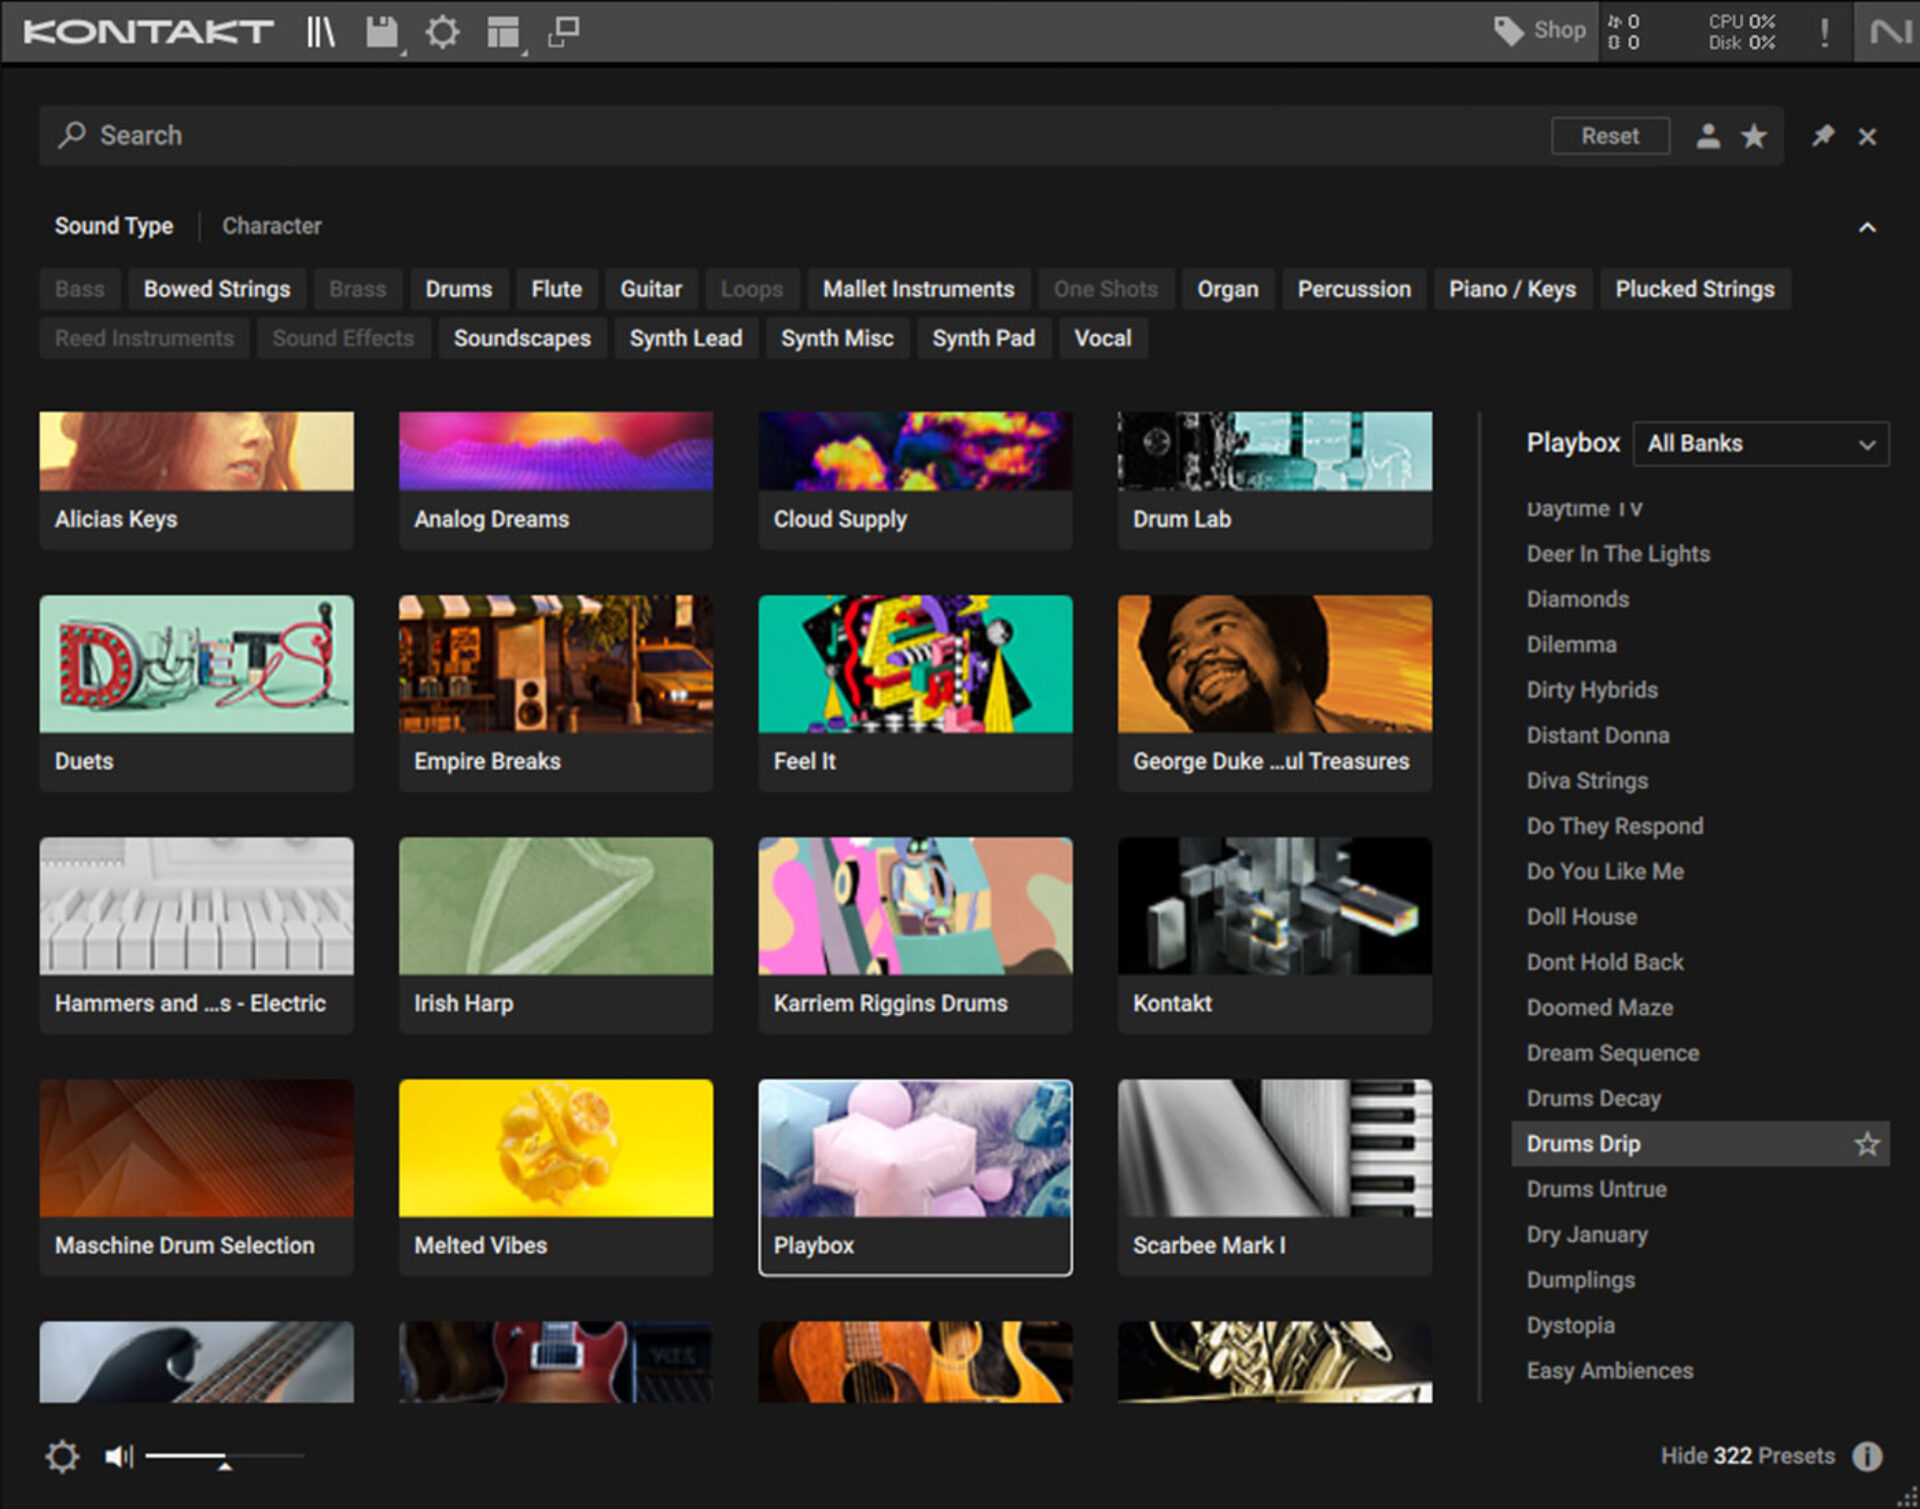The image size is (1920, 1509).
Task: Switch to the Character tab
Action: coord(271,226)
